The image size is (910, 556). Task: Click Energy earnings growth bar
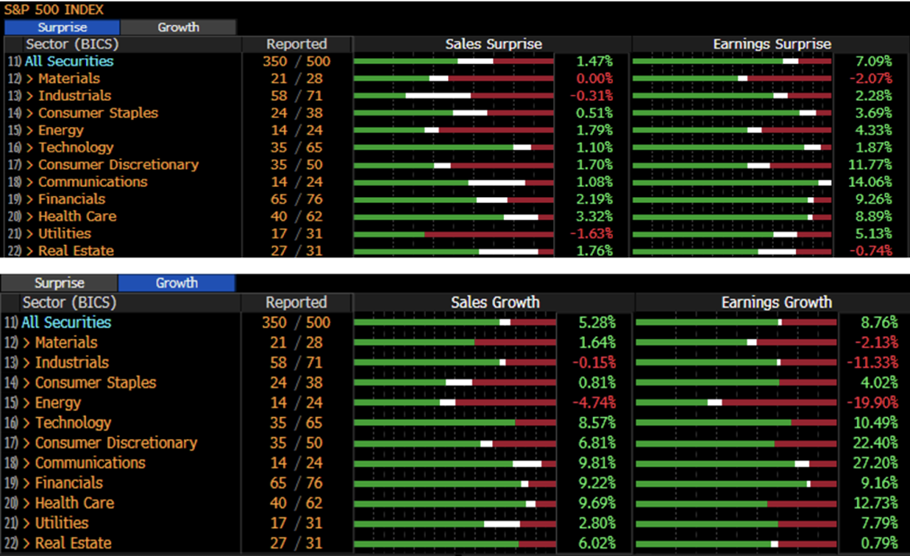(736, 403)
